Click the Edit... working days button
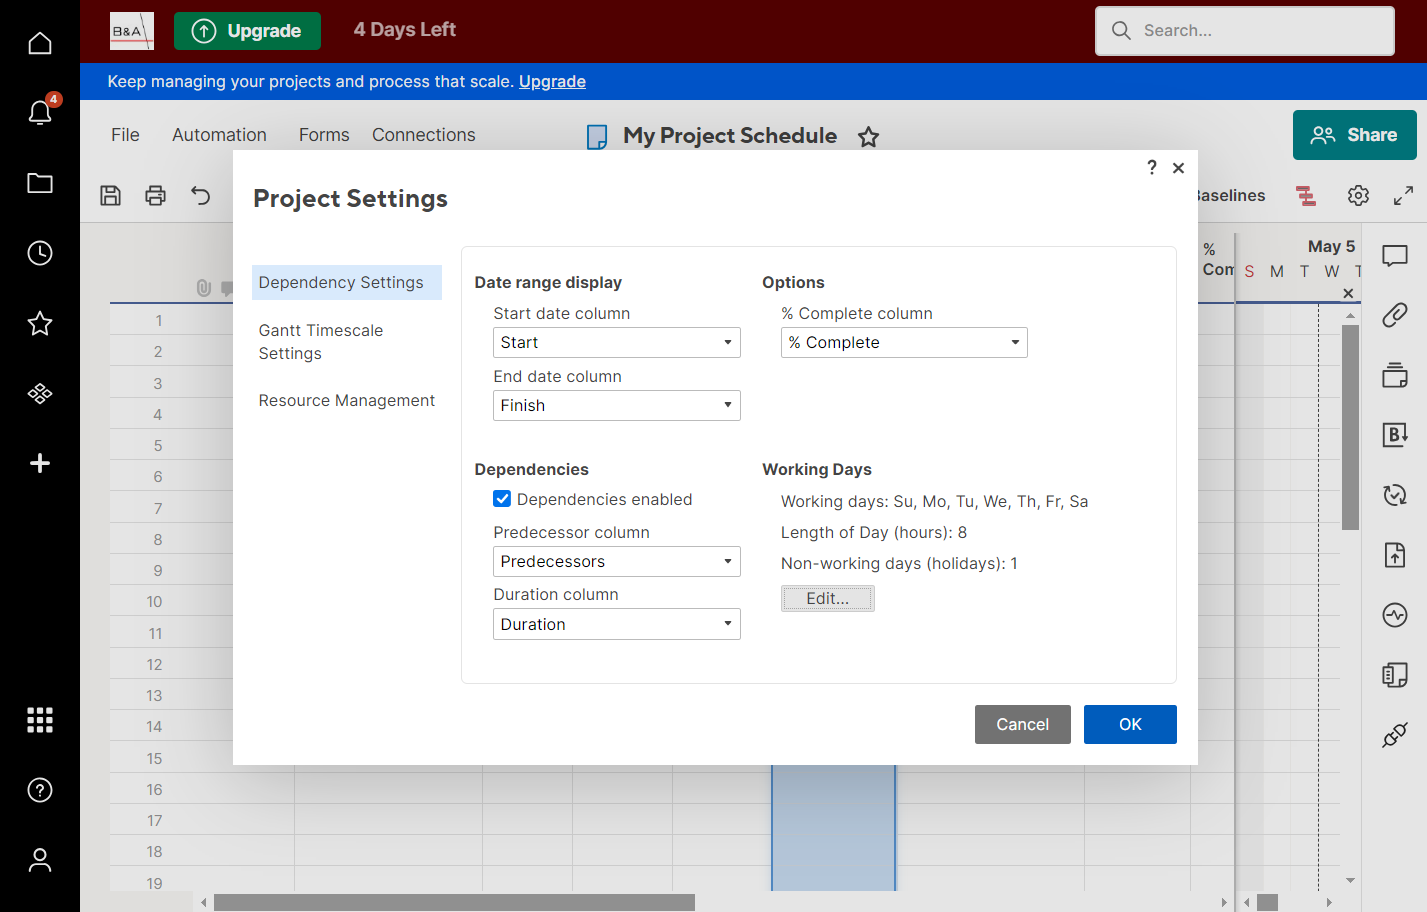The width and height of the screenshot is (1427, 912). click(828, 598)
